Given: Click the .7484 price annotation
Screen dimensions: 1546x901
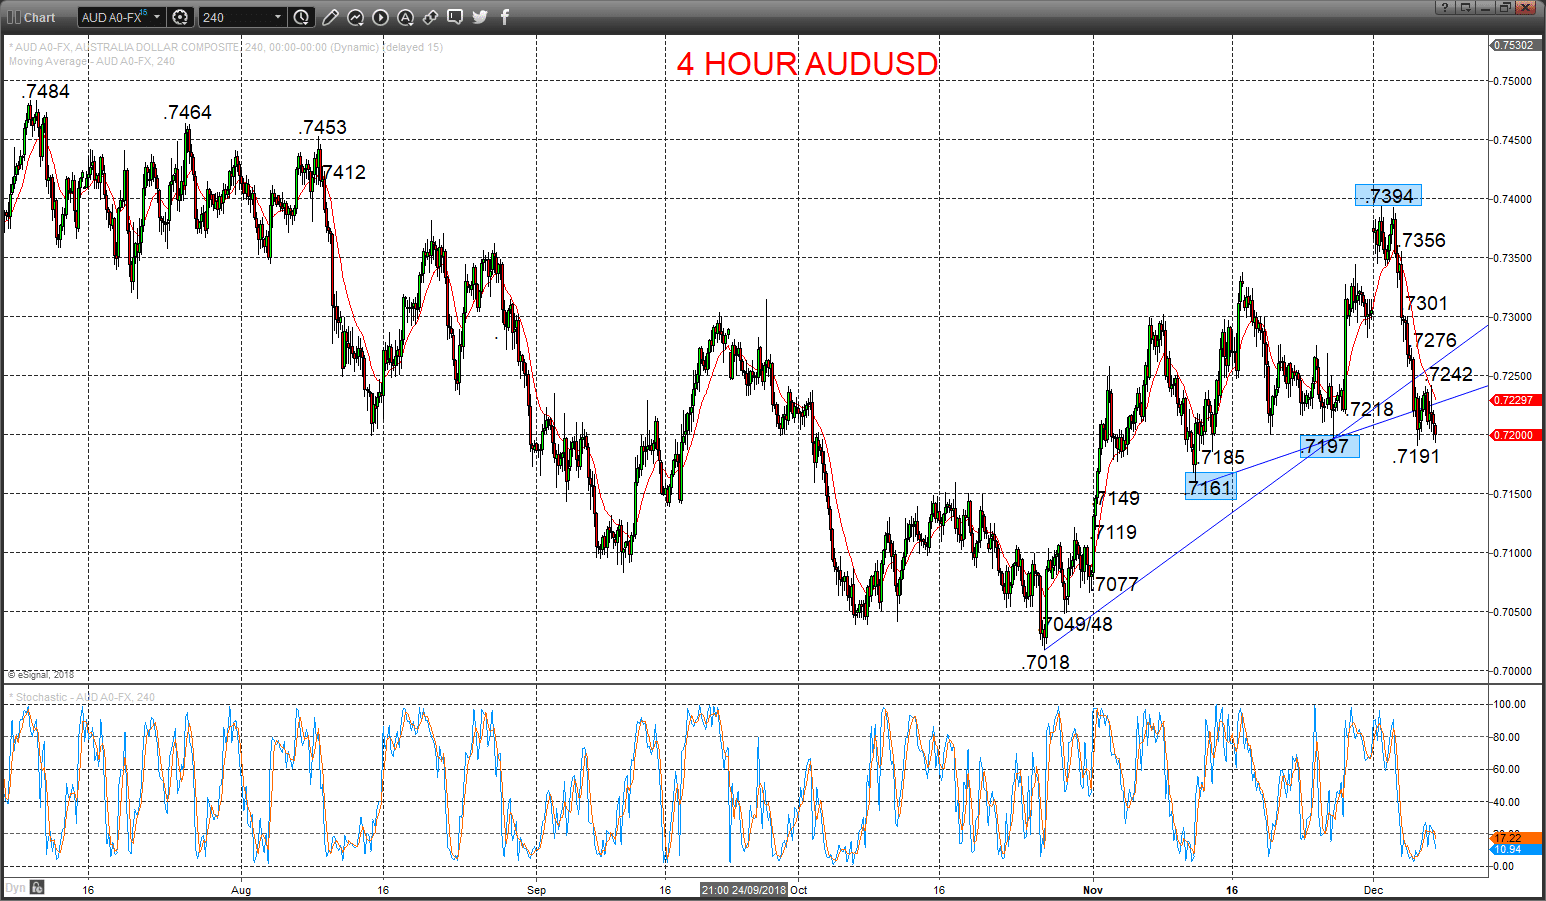Looking at the screenshot, I should click(46, 92).
